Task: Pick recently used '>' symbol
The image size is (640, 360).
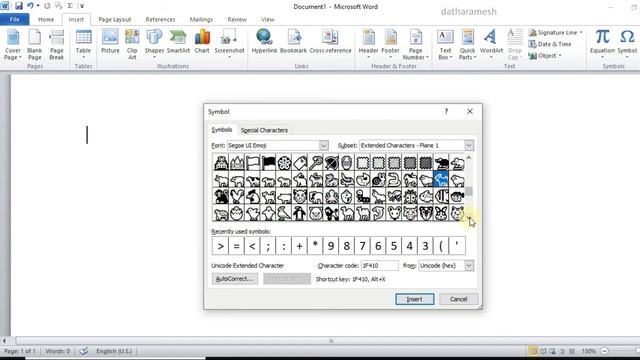Action: pos(220,246)
